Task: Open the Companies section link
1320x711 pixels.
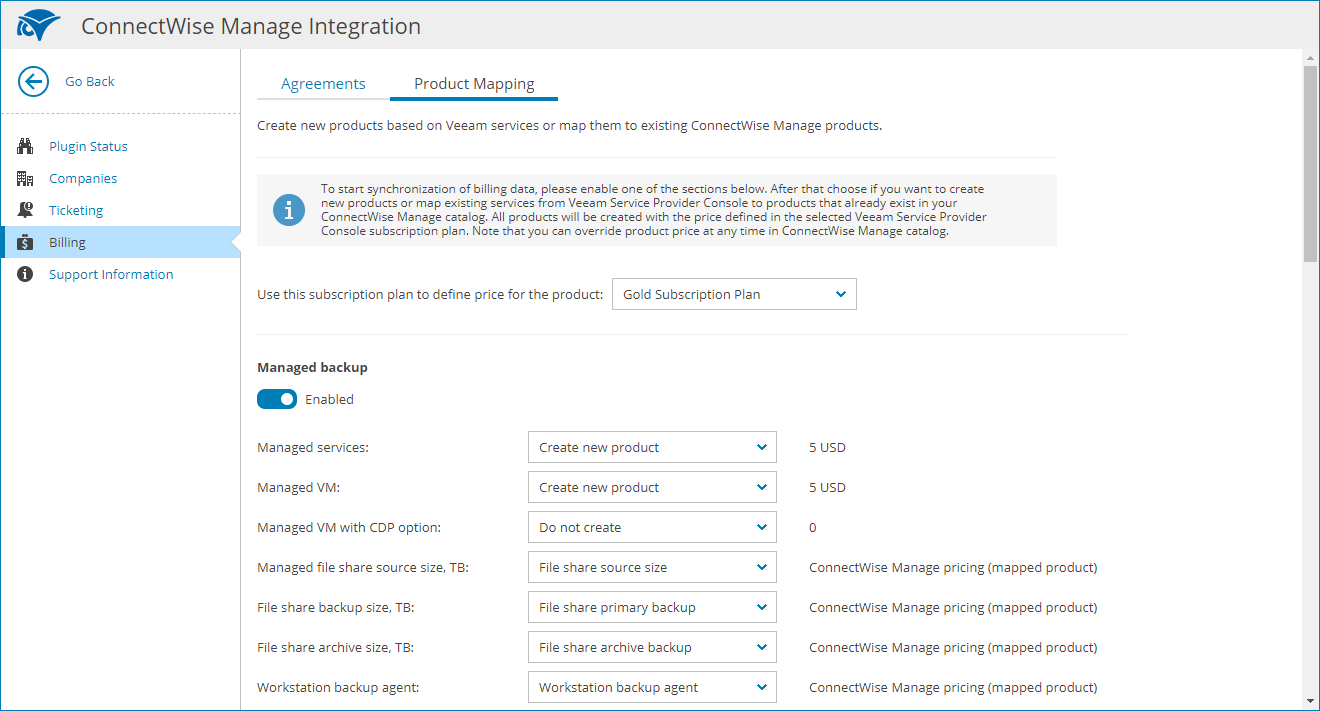Action: 83,179
